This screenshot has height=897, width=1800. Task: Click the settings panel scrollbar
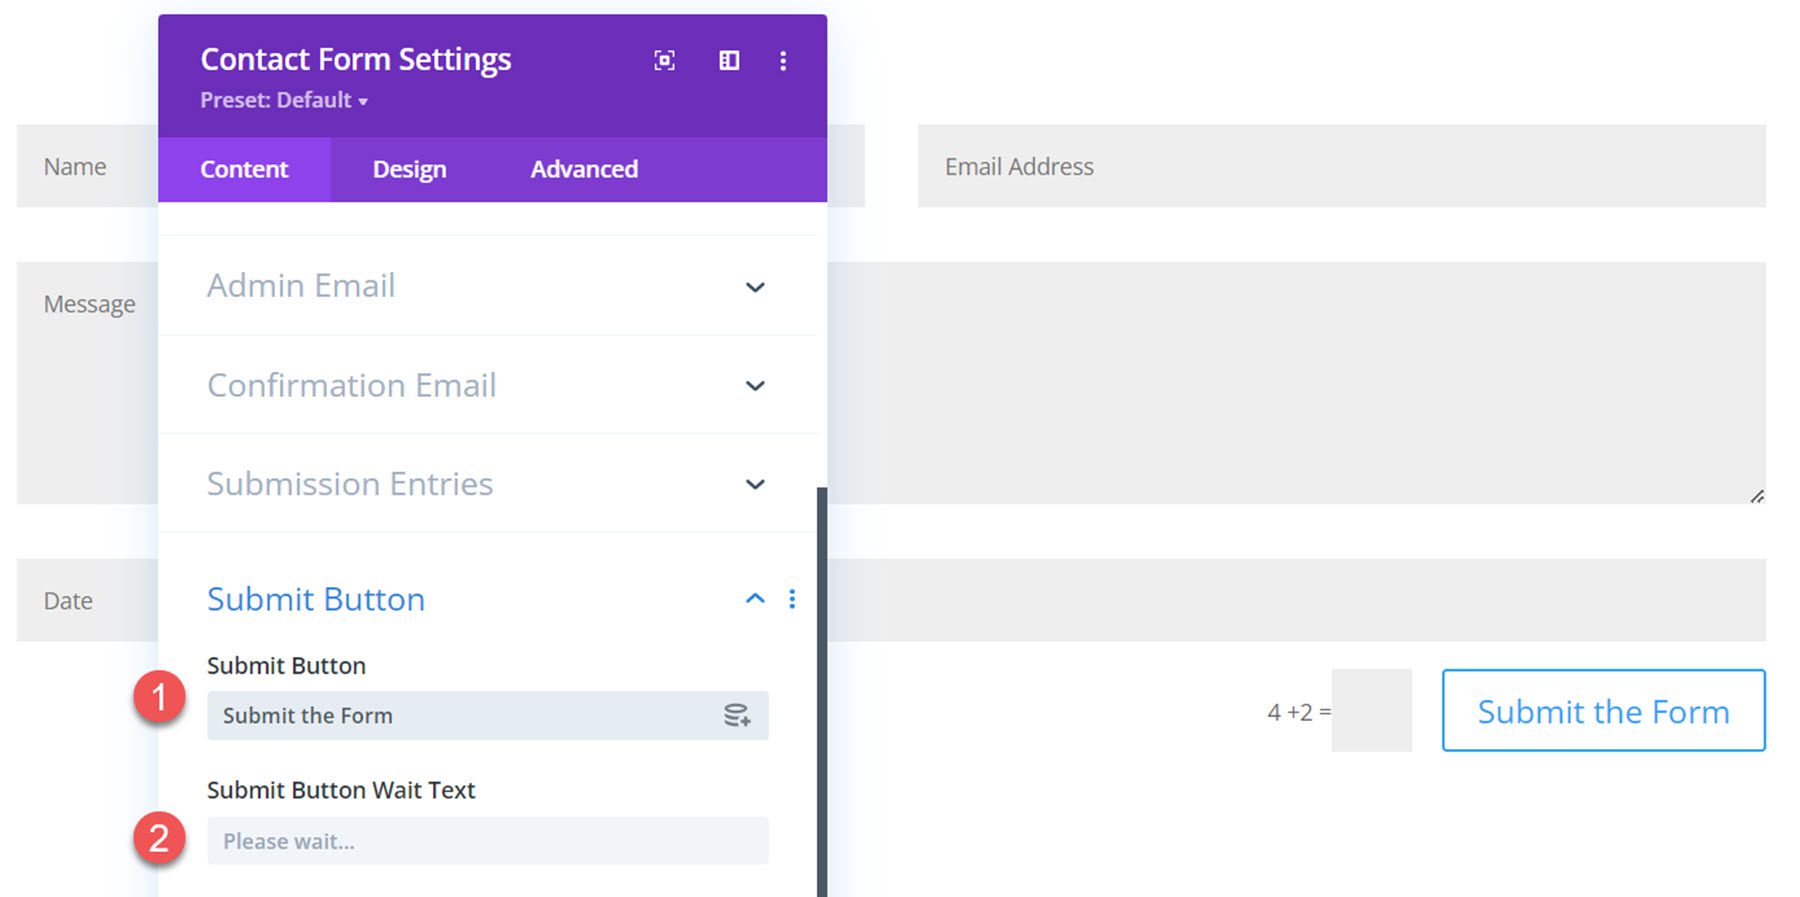click(822, 690)
